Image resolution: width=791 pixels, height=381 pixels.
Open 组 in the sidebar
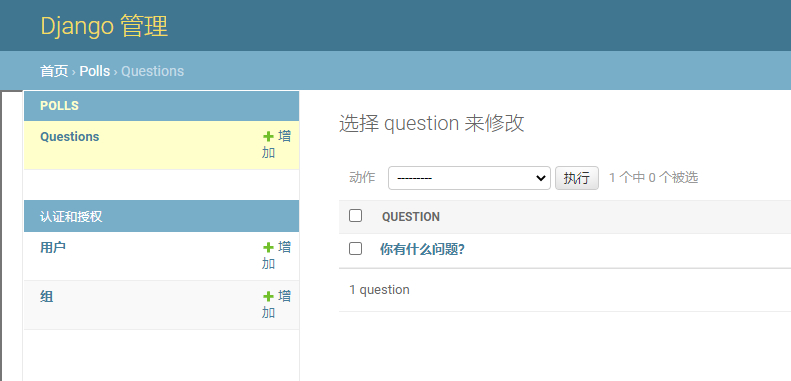(x=47, y=297)
